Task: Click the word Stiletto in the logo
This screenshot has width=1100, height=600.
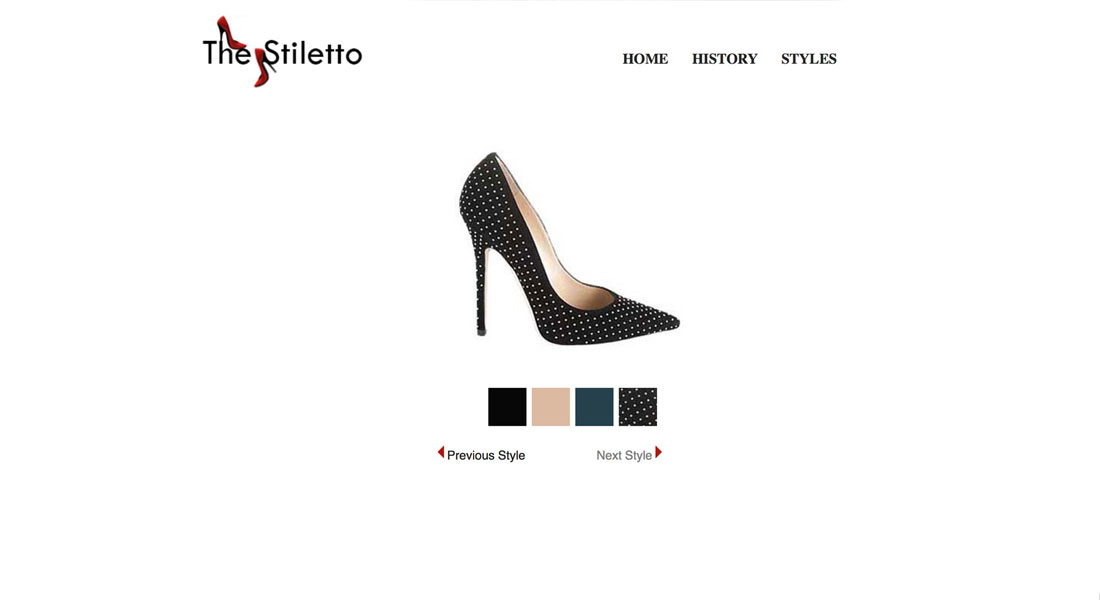Action: 313,53
